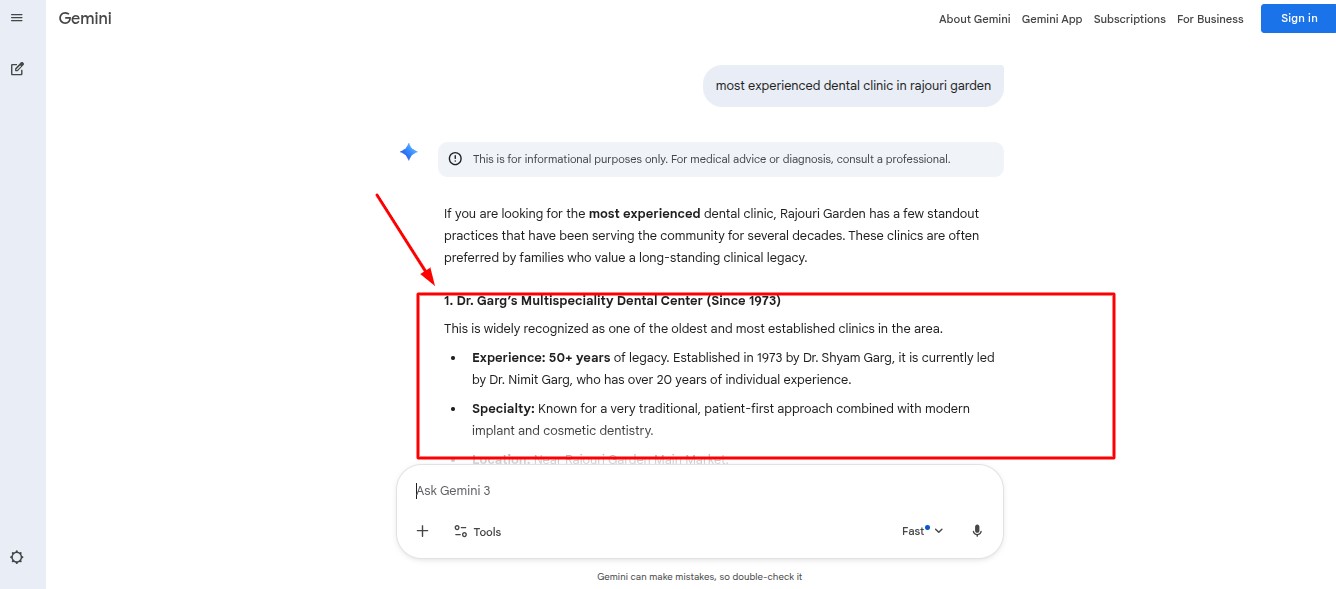Open About Gemini in top navigation

[974, 19]
